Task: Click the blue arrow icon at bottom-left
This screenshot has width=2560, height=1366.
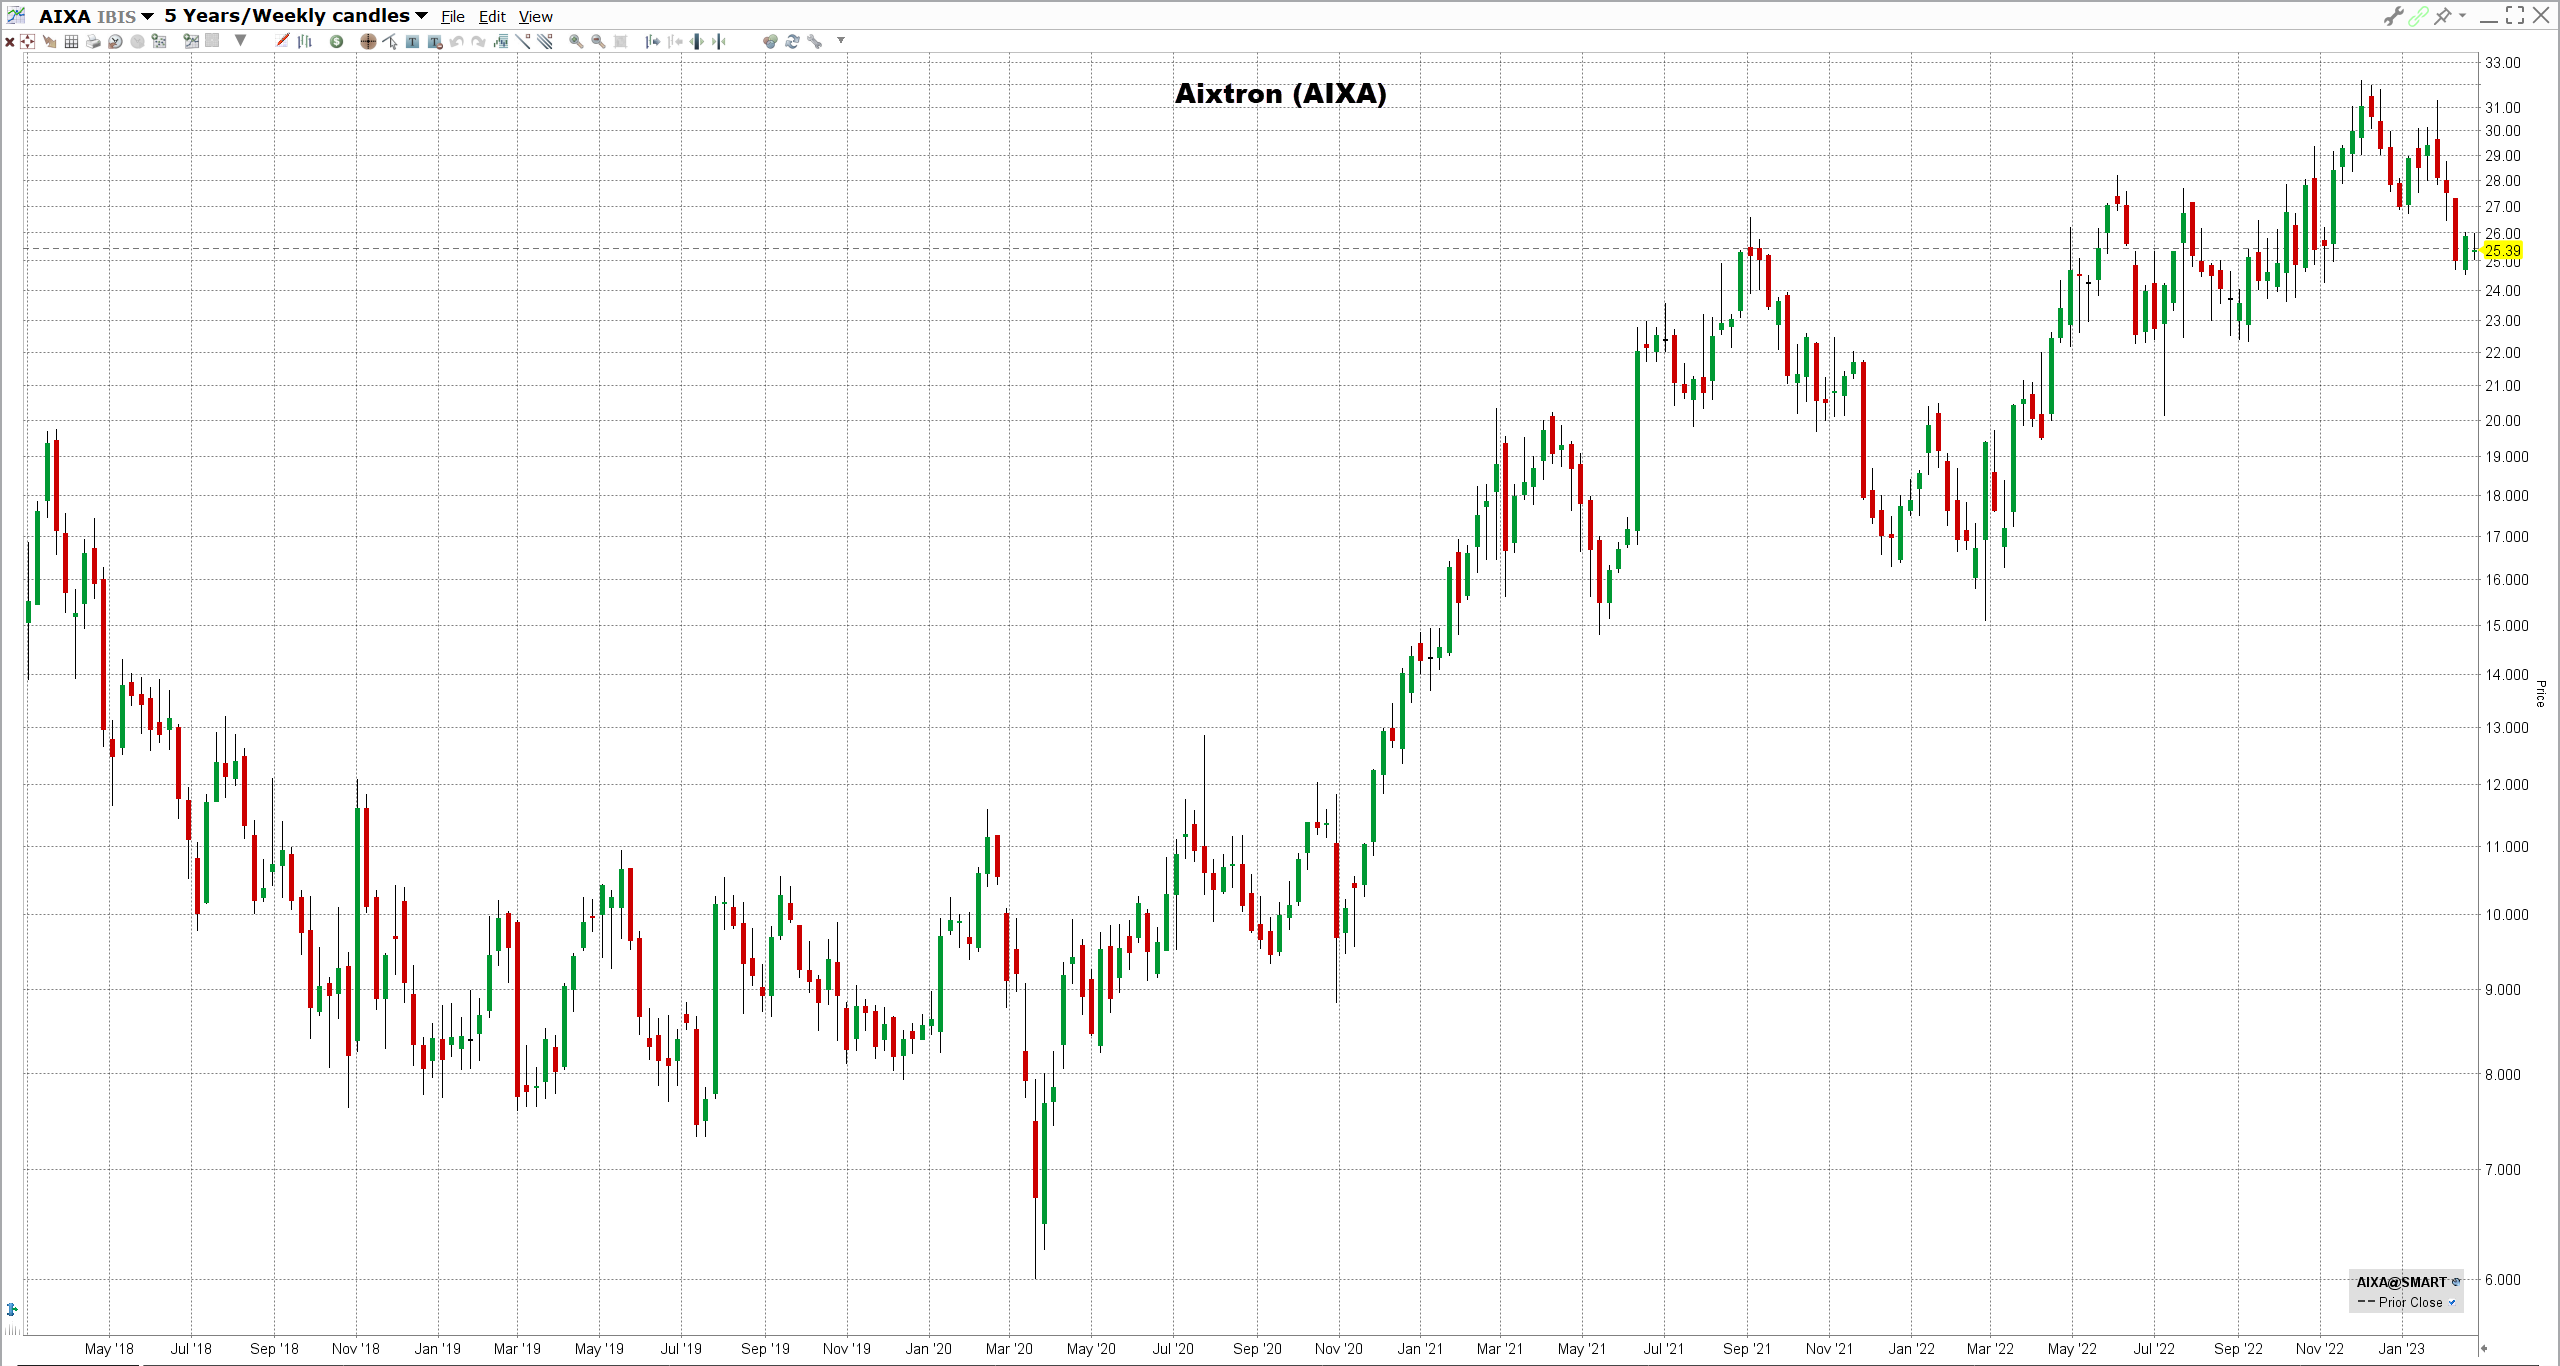Action: pos(12,1309)
